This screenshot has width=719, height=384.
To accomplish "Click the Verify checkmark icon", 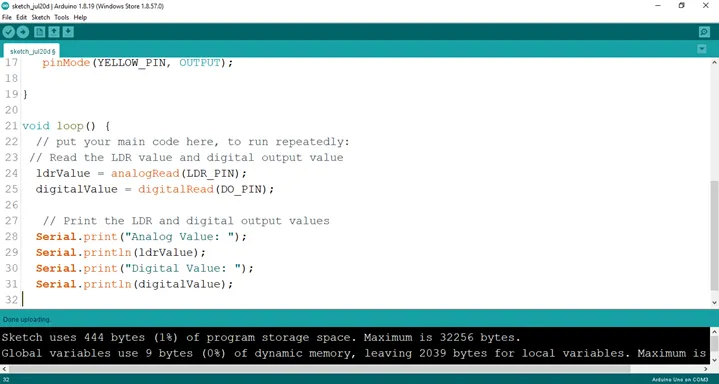I will [9, 32].
